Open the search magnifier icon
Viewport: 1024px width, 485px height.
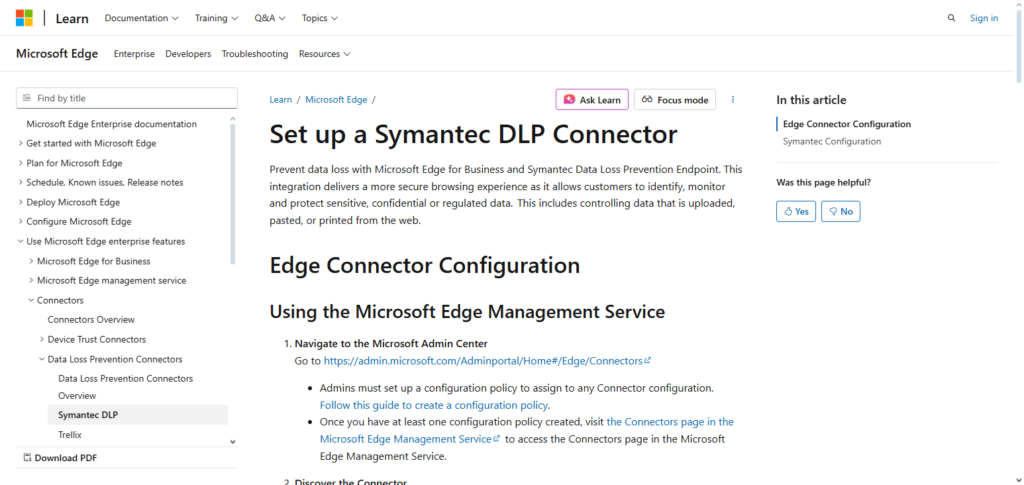[951, 18]
